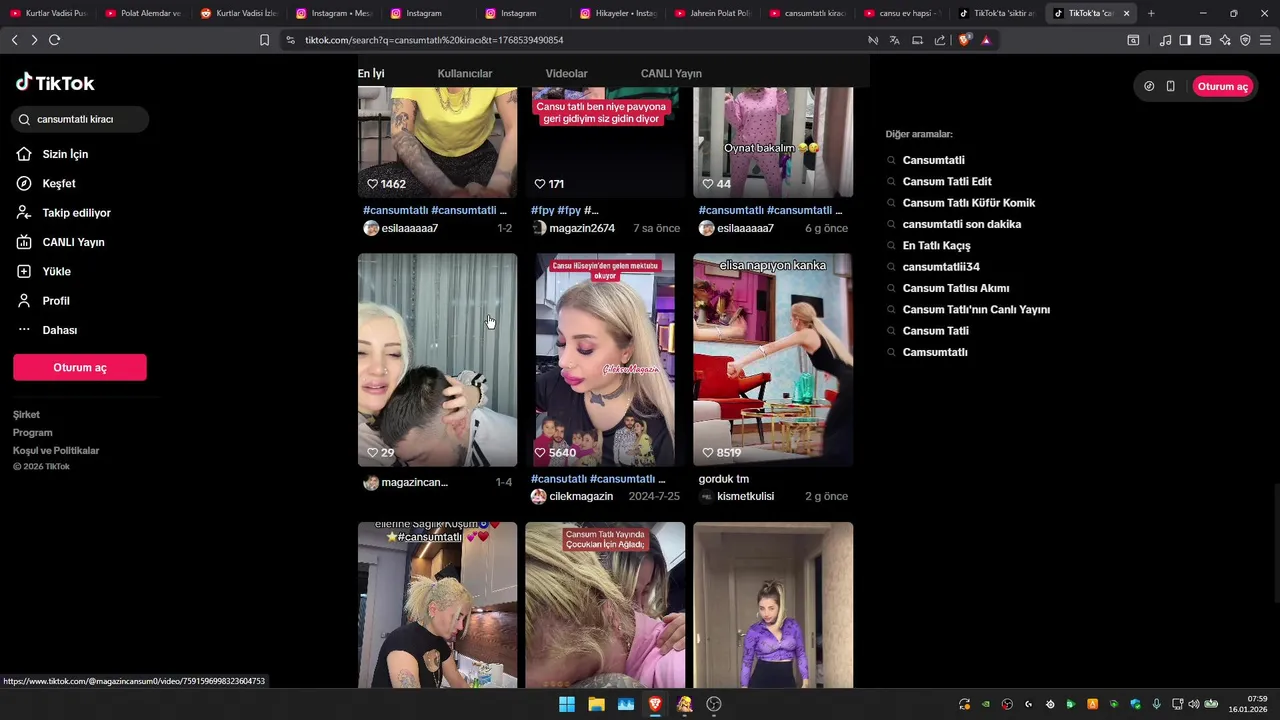The height and width of the screenshot is (720, 1280).
Task: Open the video thumbnail with 5640 likes
Action: 605,360
